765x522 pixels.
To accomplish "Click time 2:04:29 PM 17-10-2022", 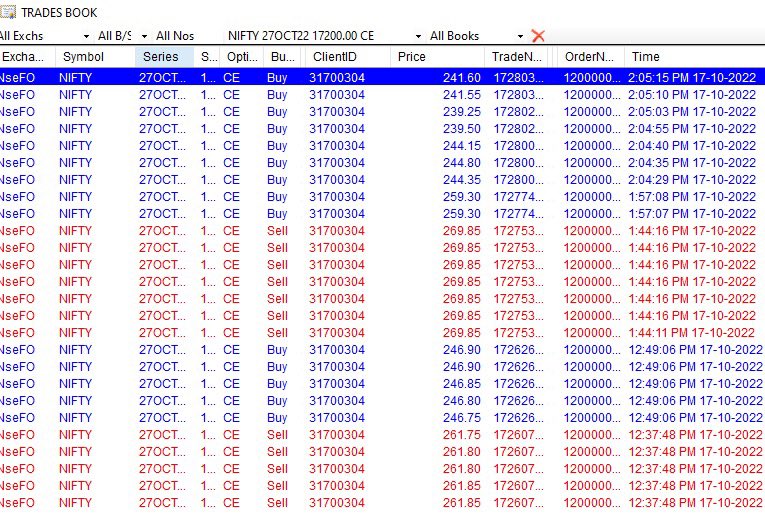I will coord(692,180).
